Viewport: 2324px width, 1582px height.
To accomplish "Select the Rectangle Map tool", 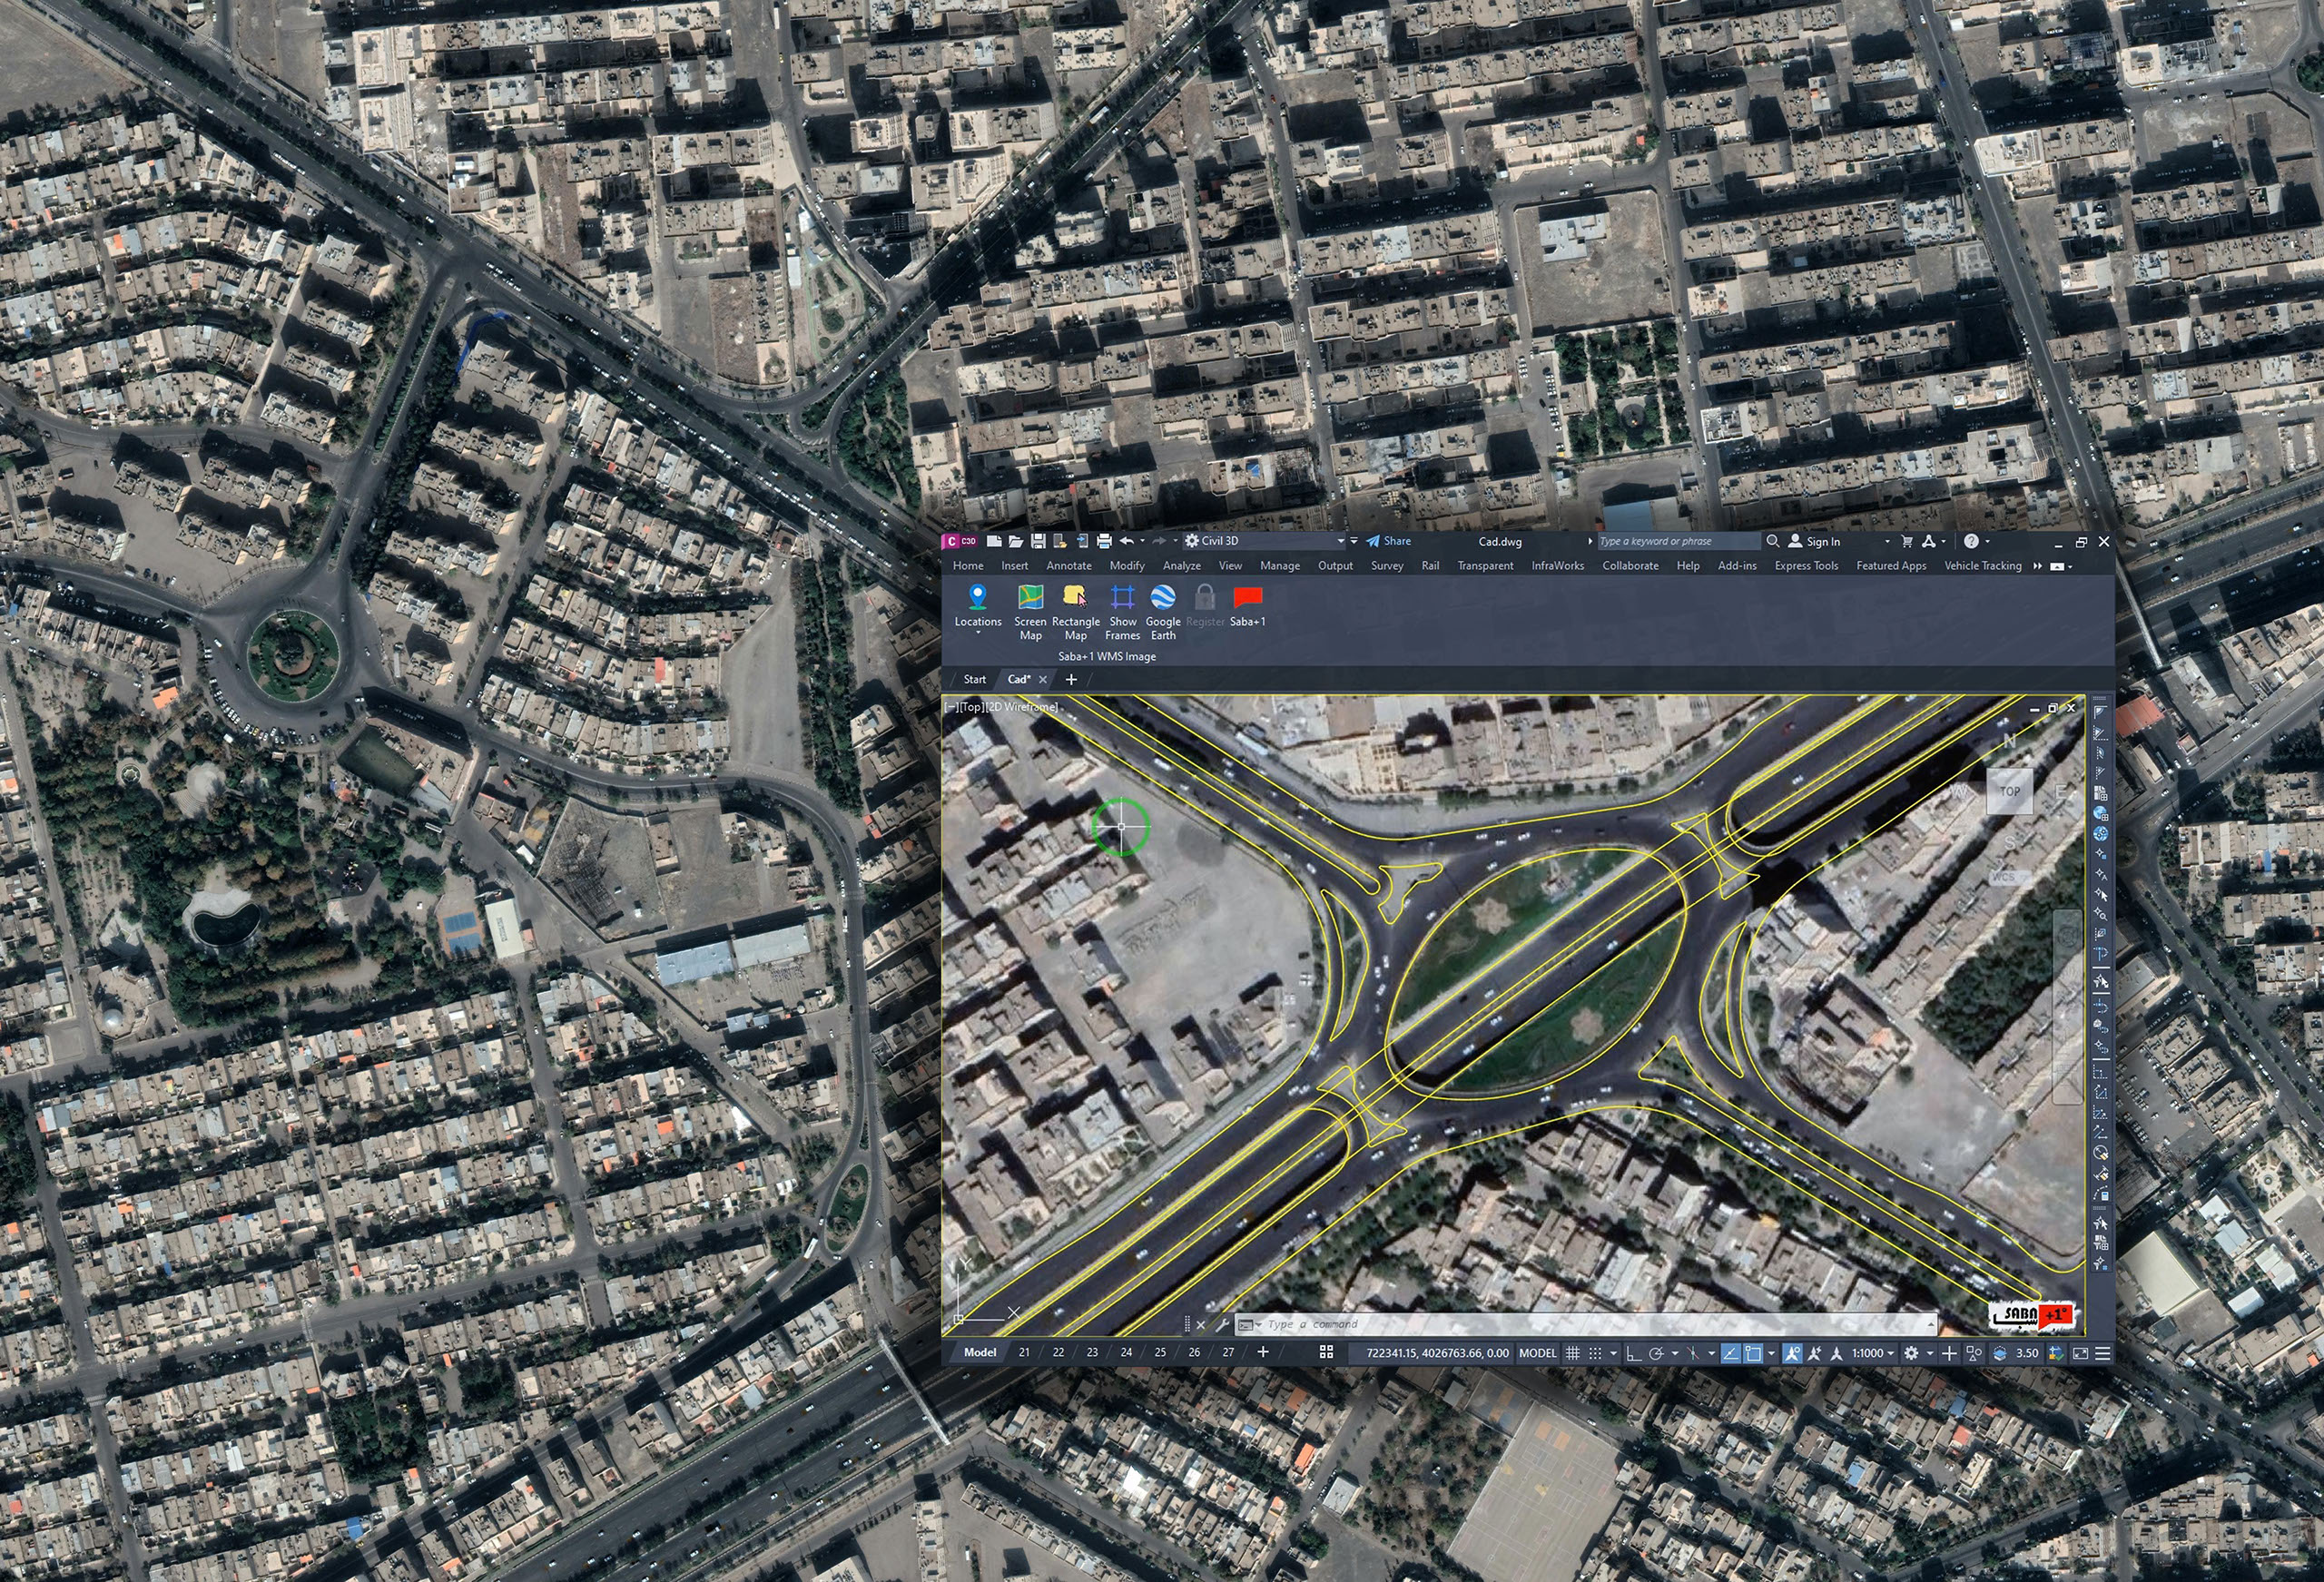I will pos(1075,598).
